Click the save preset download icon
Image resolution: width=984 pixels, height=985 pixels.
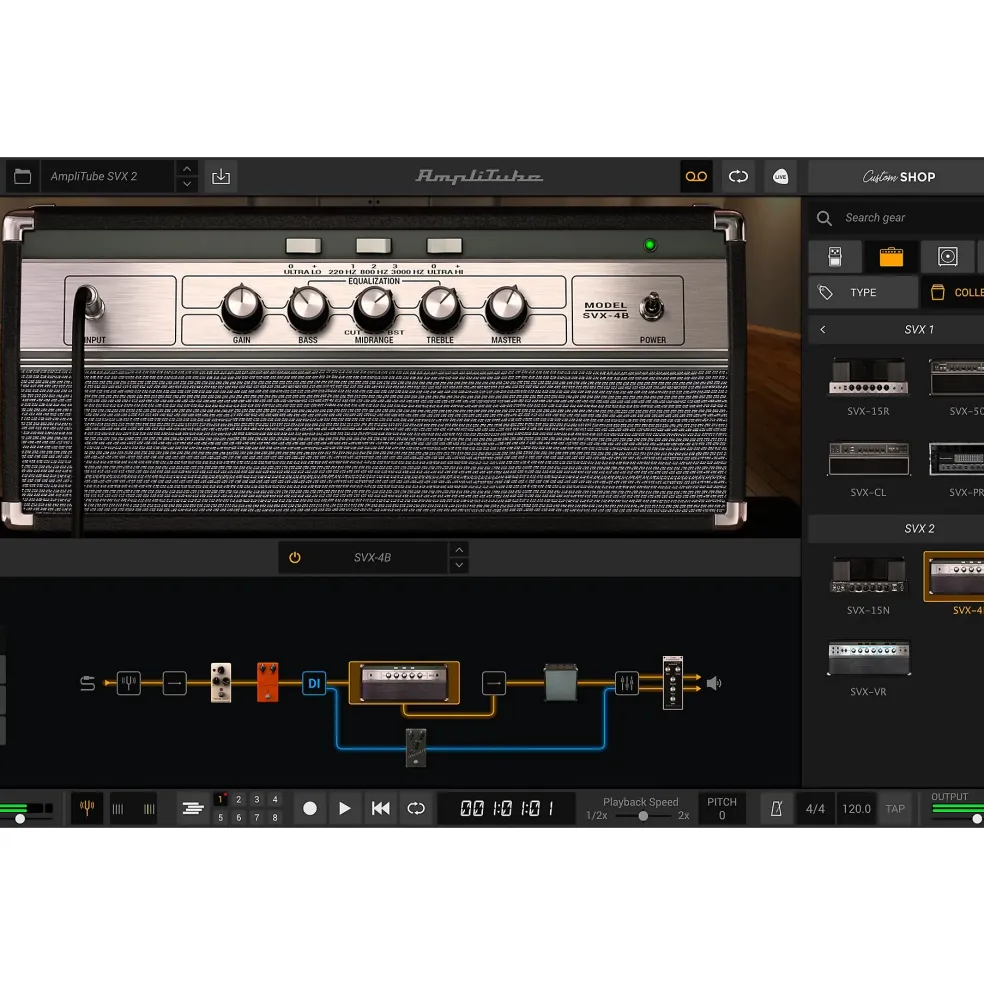pos(221,177)
